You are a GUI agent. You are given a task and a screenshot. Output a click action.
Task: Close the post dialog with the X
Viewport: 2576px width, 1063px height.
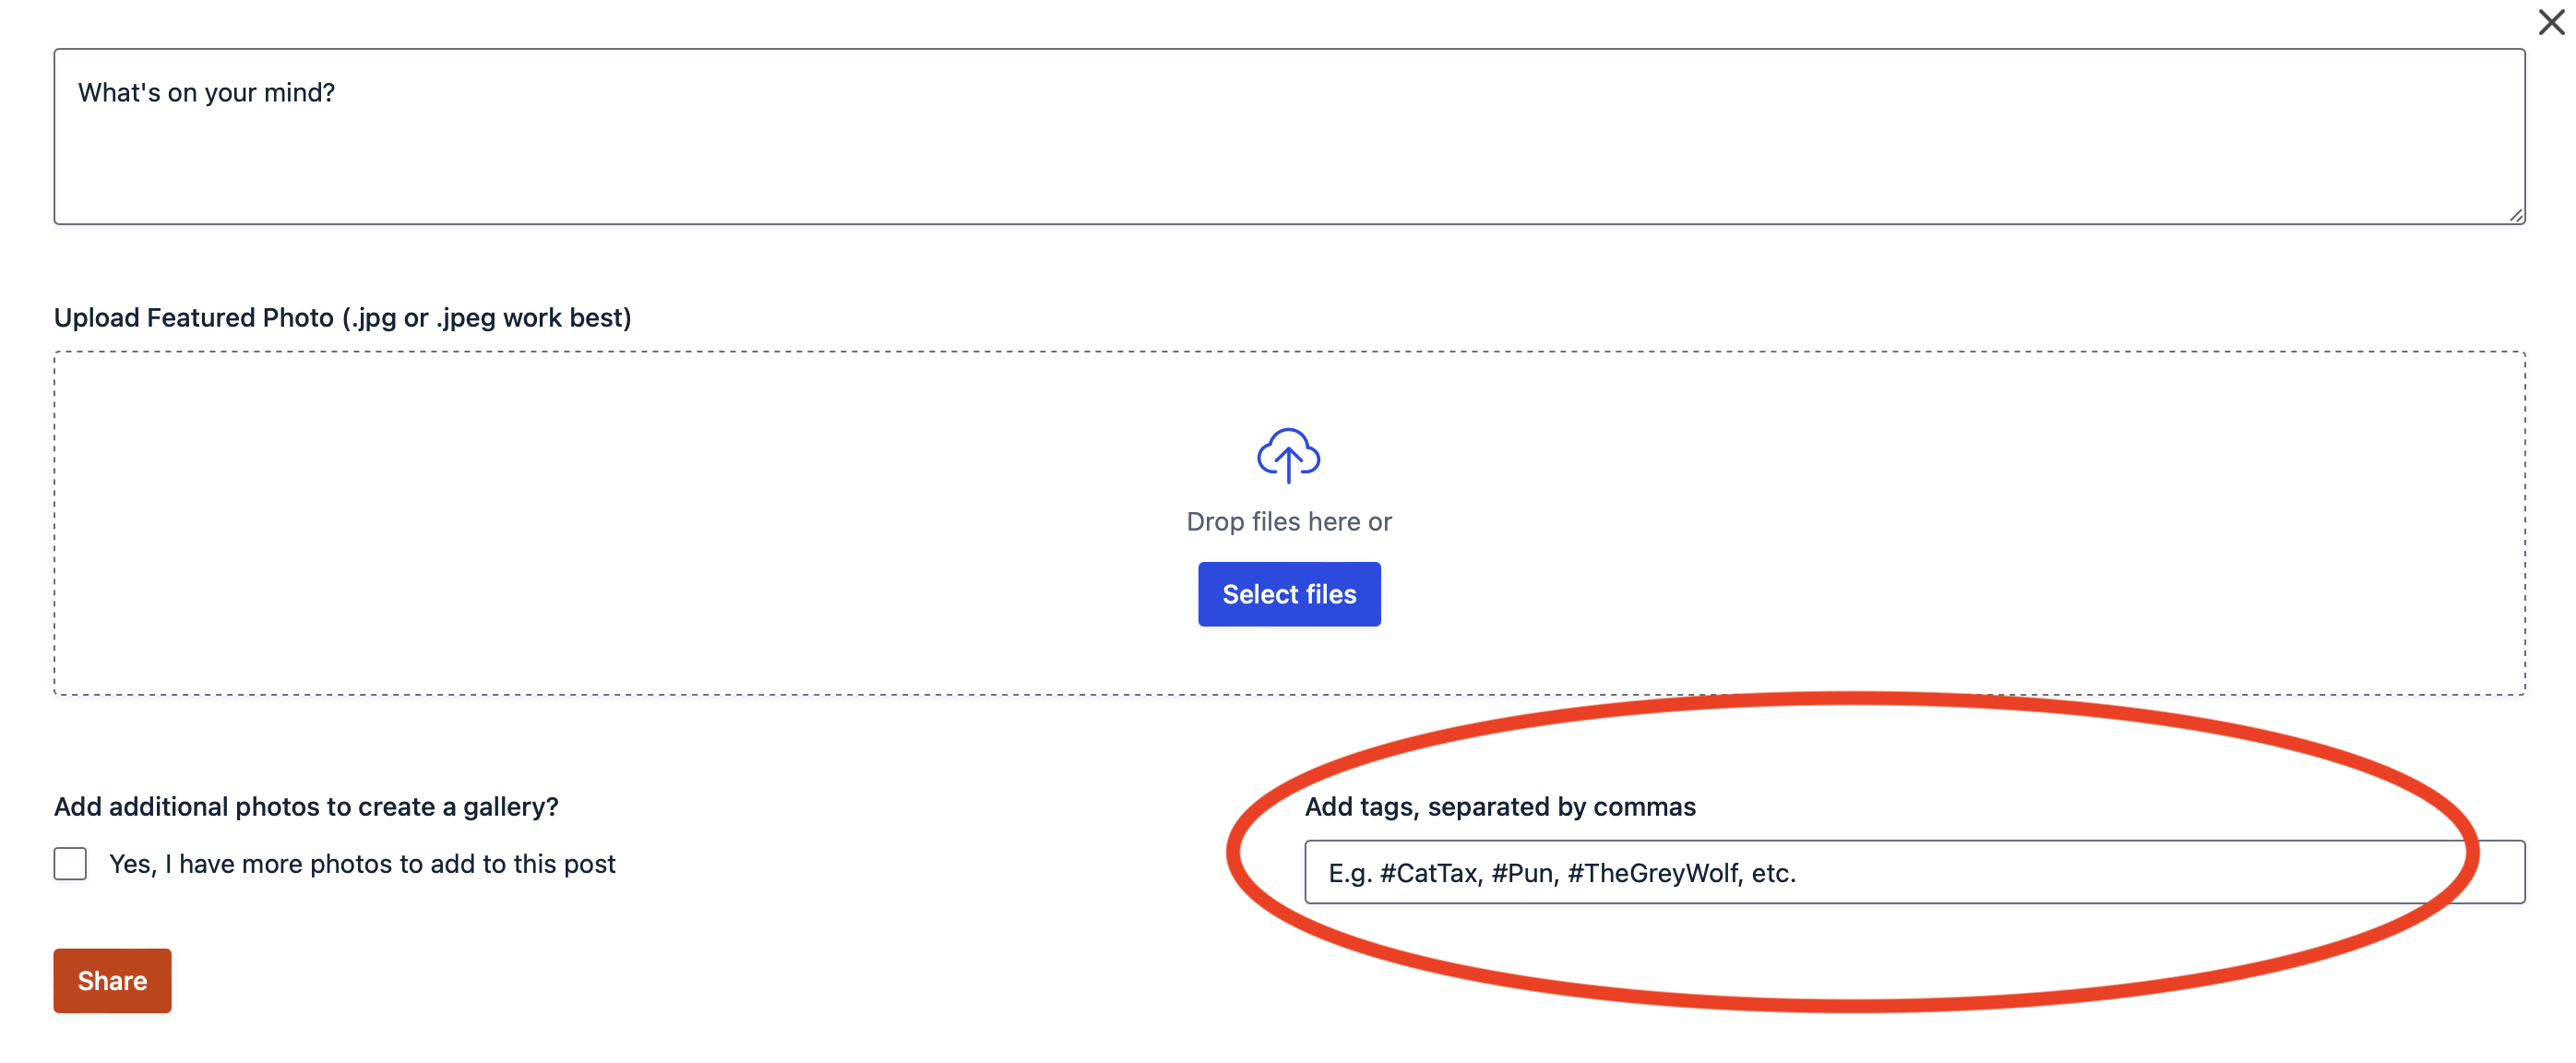pos(2550,22)
